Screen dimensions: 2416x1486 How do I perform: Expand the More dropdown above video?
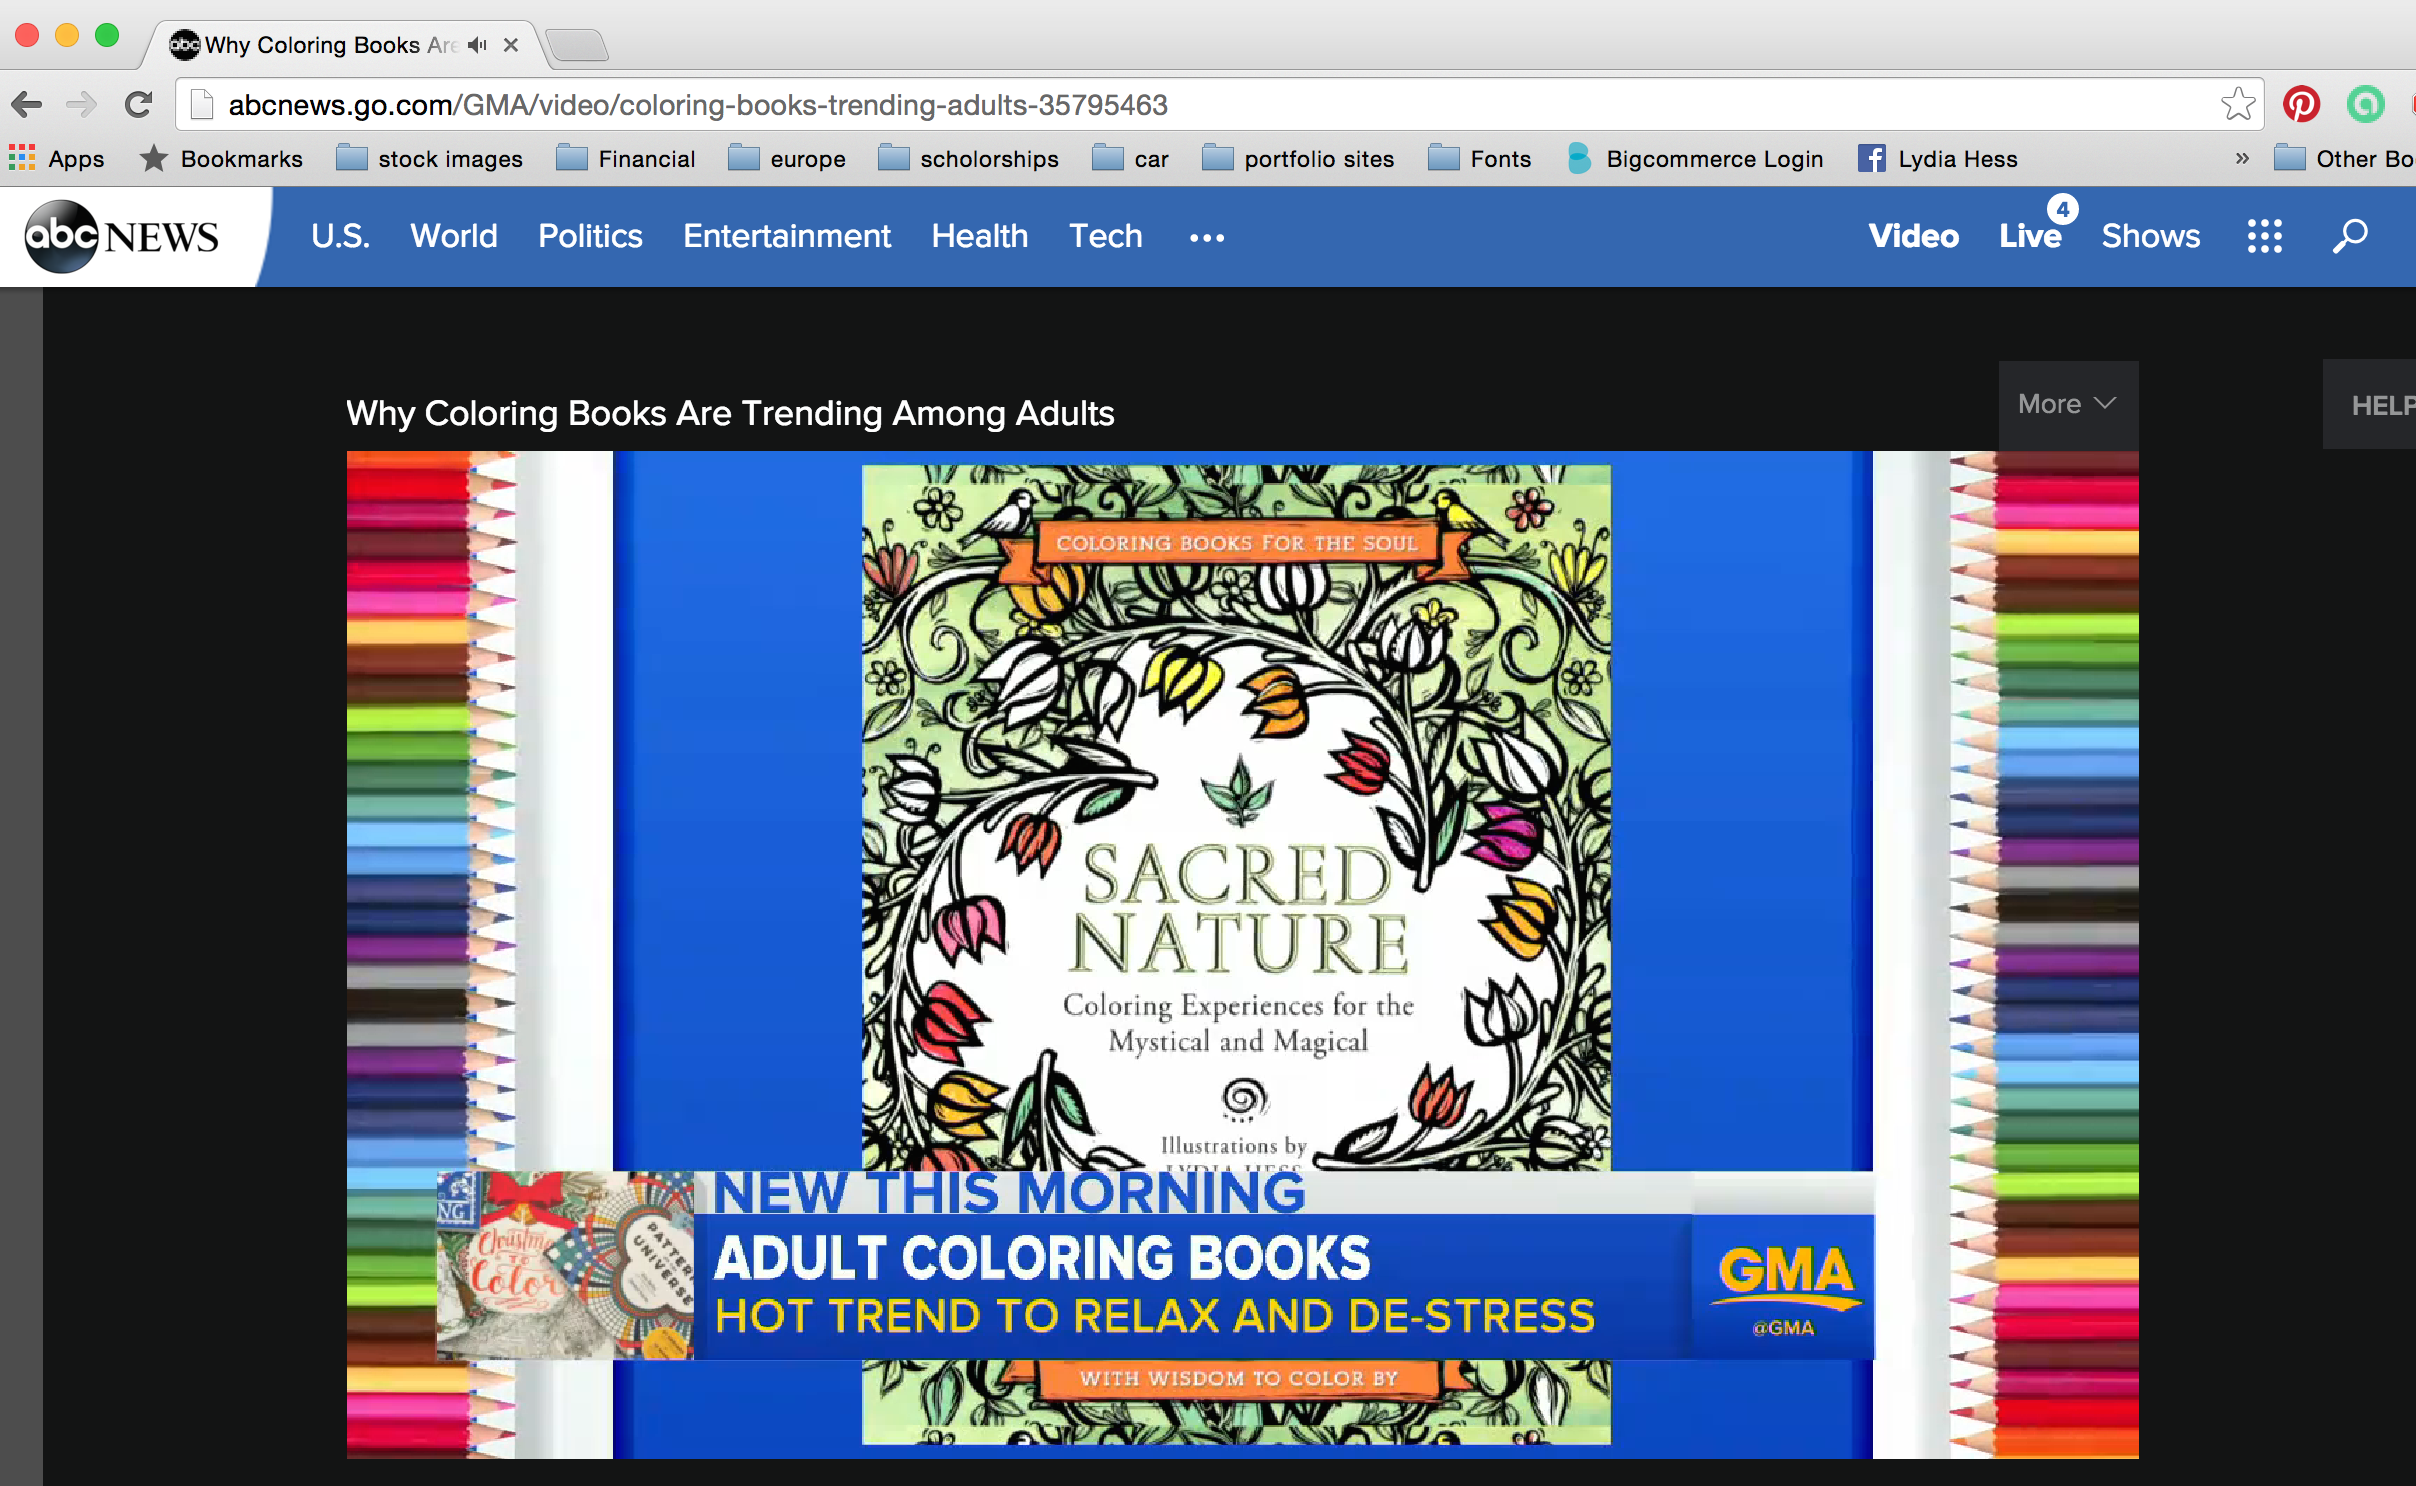click(x=2067, y=404)
